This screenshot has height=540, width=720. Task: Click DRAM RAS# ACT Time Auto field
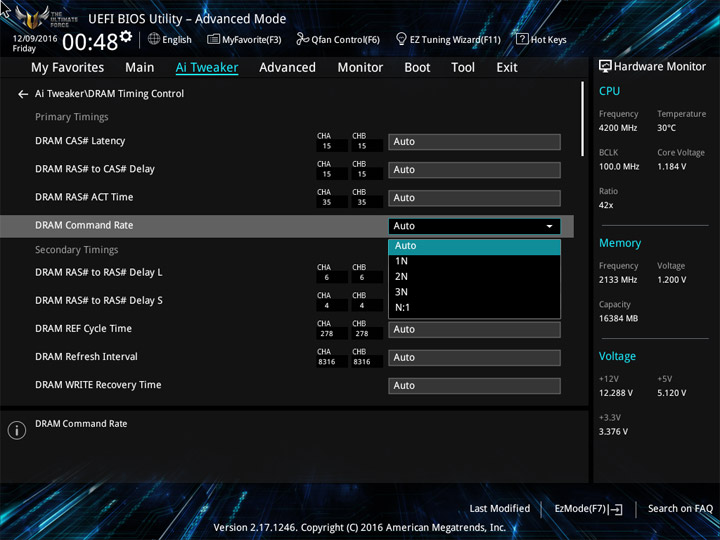coord(474,198)
